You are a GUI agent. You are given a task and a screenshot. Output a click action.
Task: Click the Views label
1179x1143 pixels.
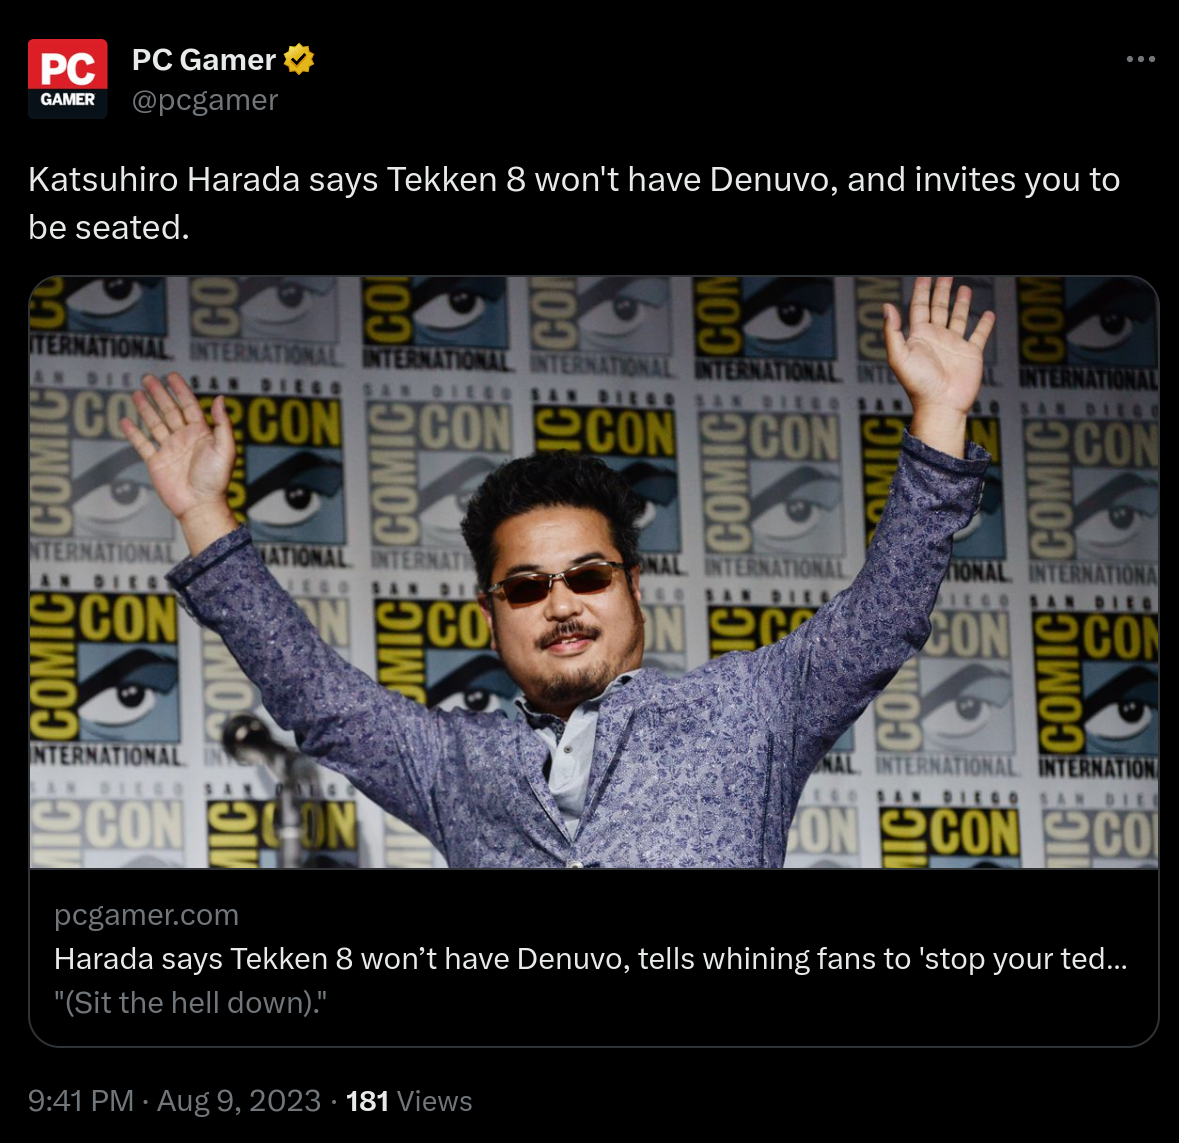tap(435, 1101)
